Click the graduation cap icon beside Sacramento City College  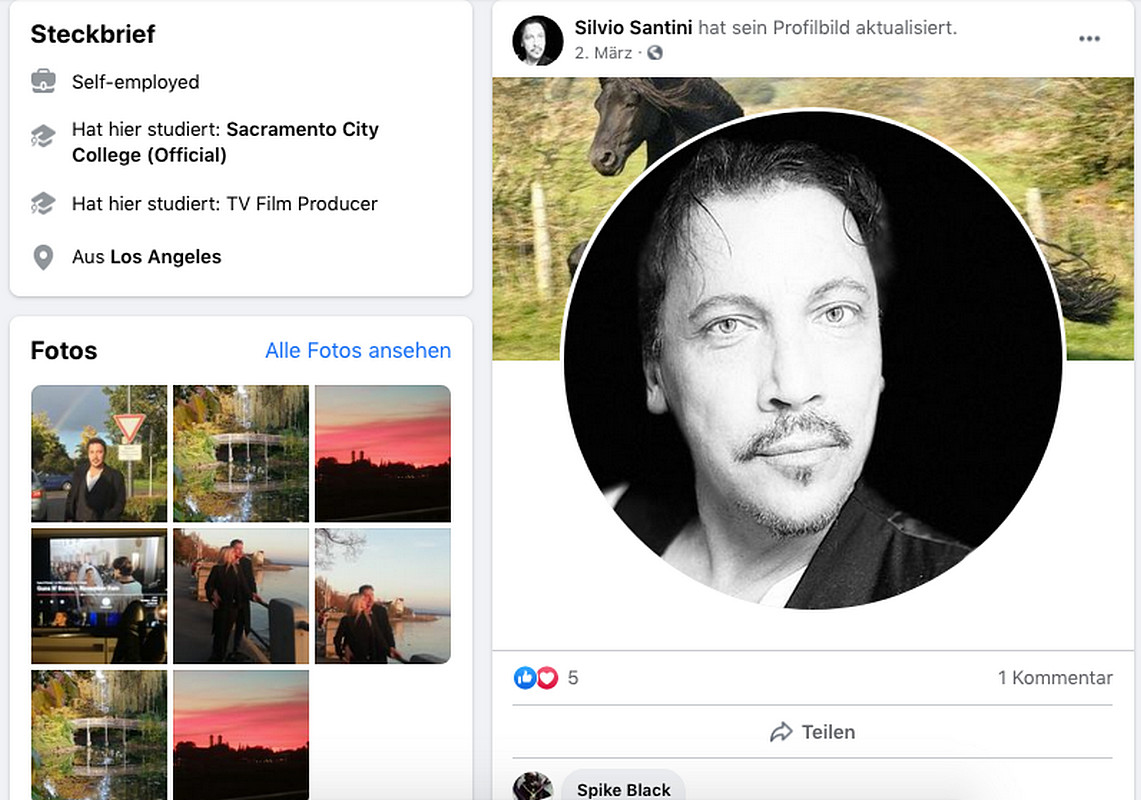[43, 136]
